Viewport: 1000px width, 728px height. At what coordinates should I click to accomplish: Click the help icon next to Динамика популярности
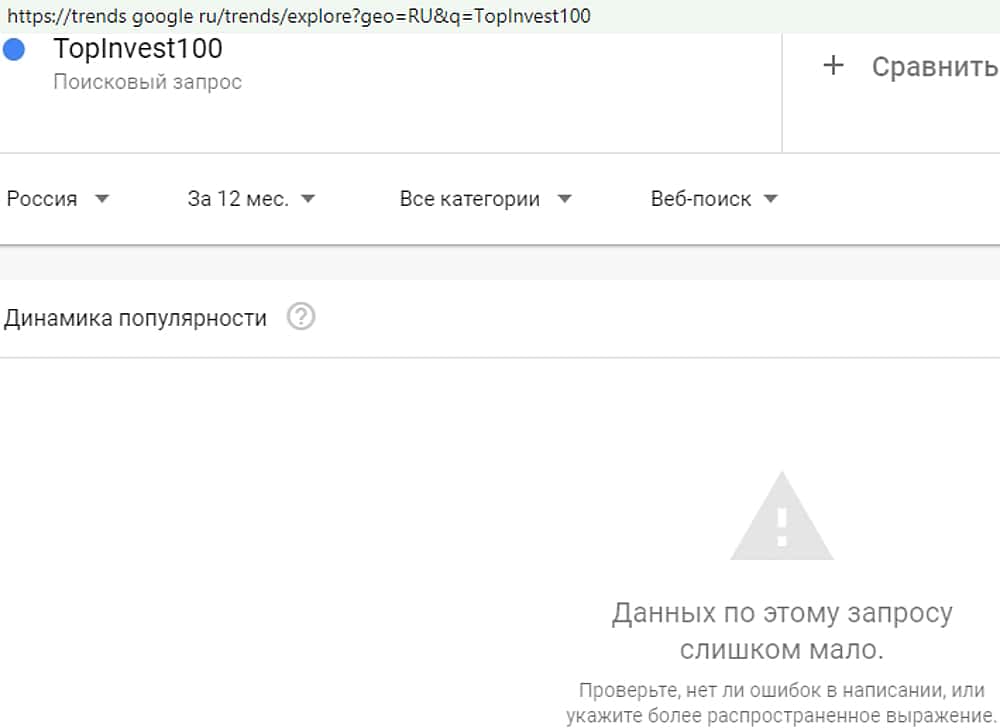(301, 316)
